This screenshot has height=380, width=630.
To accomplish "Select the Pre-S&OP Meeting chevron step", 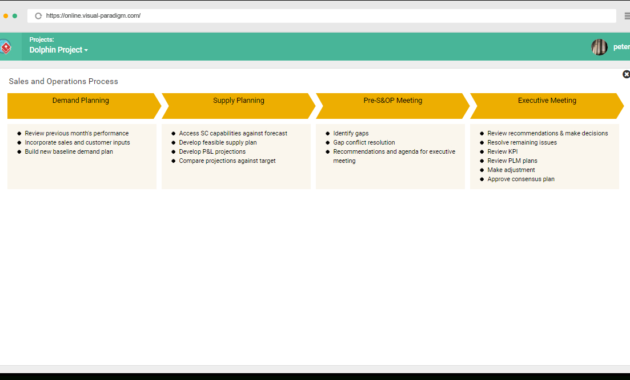I will point(393,106).
